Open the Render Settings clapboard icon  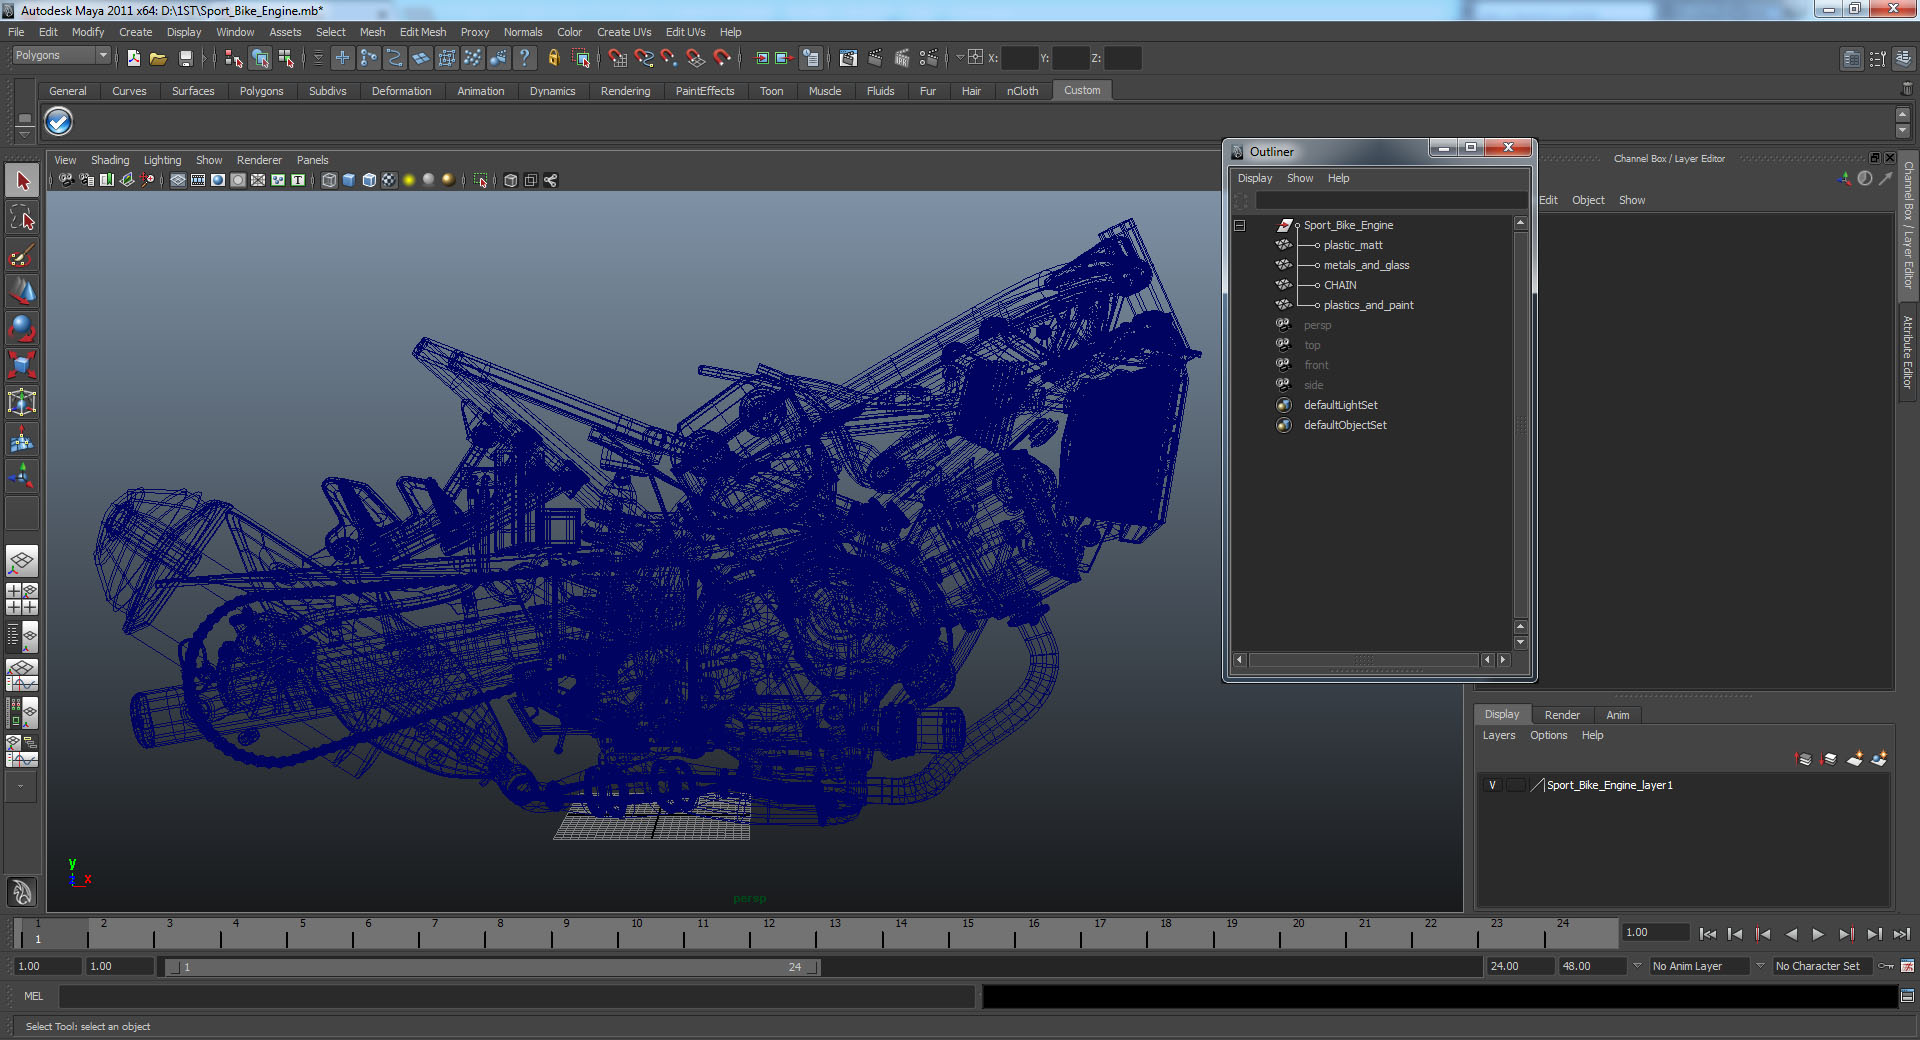click(x=928, y=58)
